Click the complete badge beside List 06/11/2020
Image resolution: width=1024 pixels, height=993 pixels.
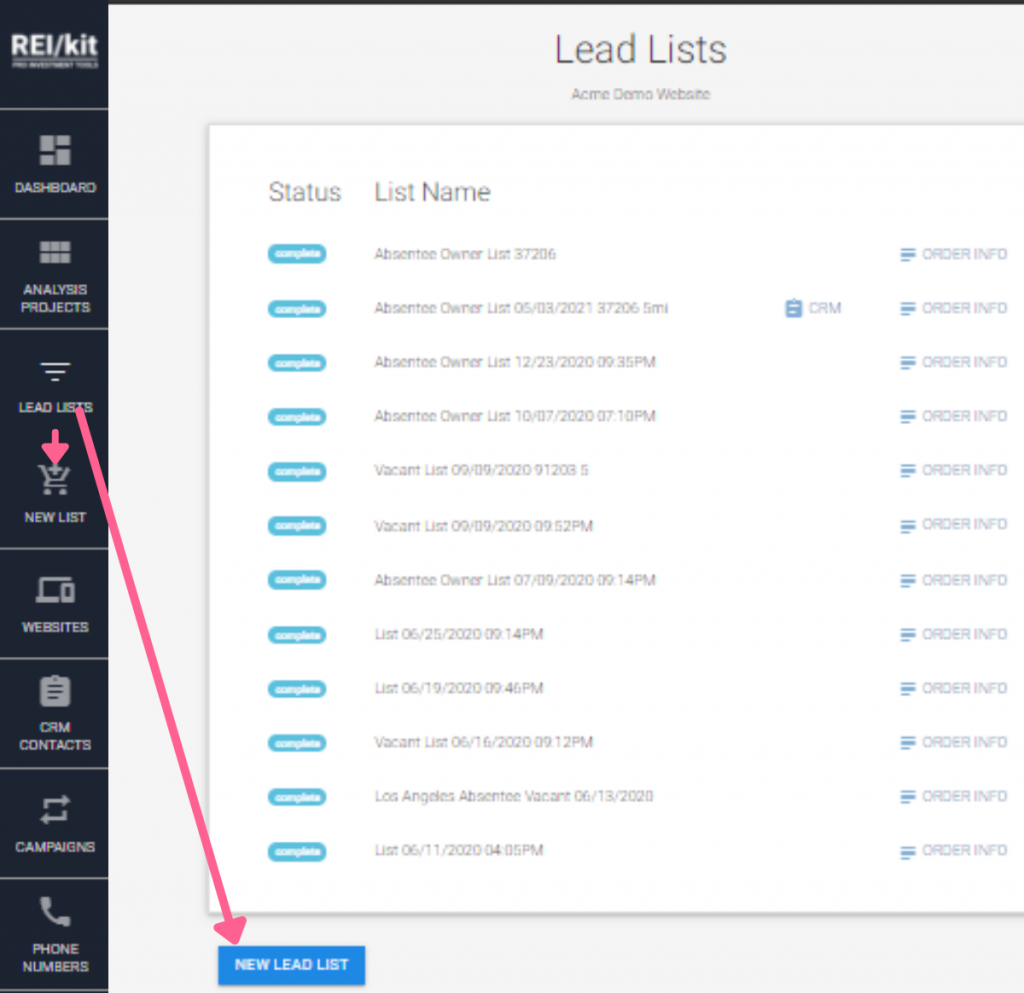(297, 851)
